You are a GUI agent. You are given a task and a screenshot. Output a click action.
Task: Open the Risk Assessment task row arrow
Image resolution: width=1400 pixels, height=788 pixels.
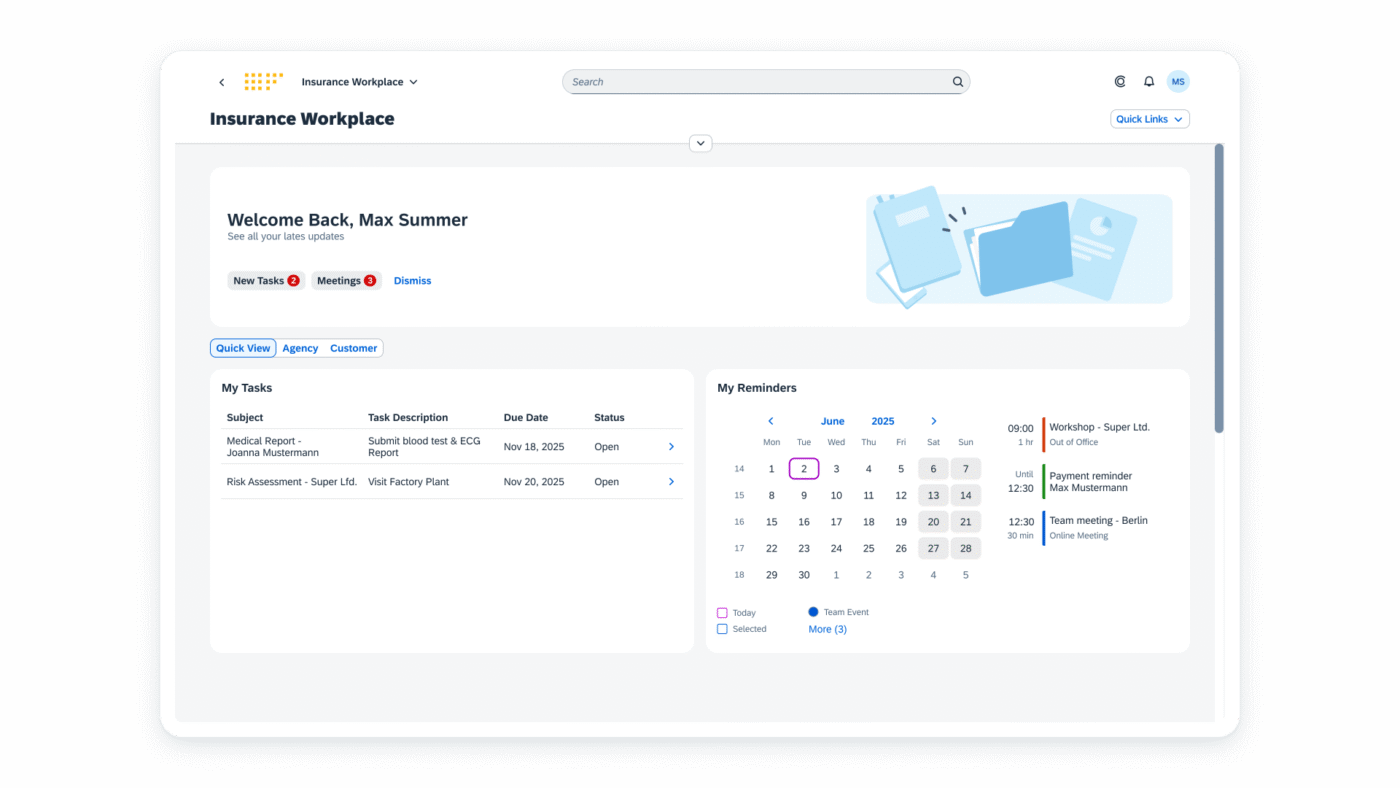point(671,482)
